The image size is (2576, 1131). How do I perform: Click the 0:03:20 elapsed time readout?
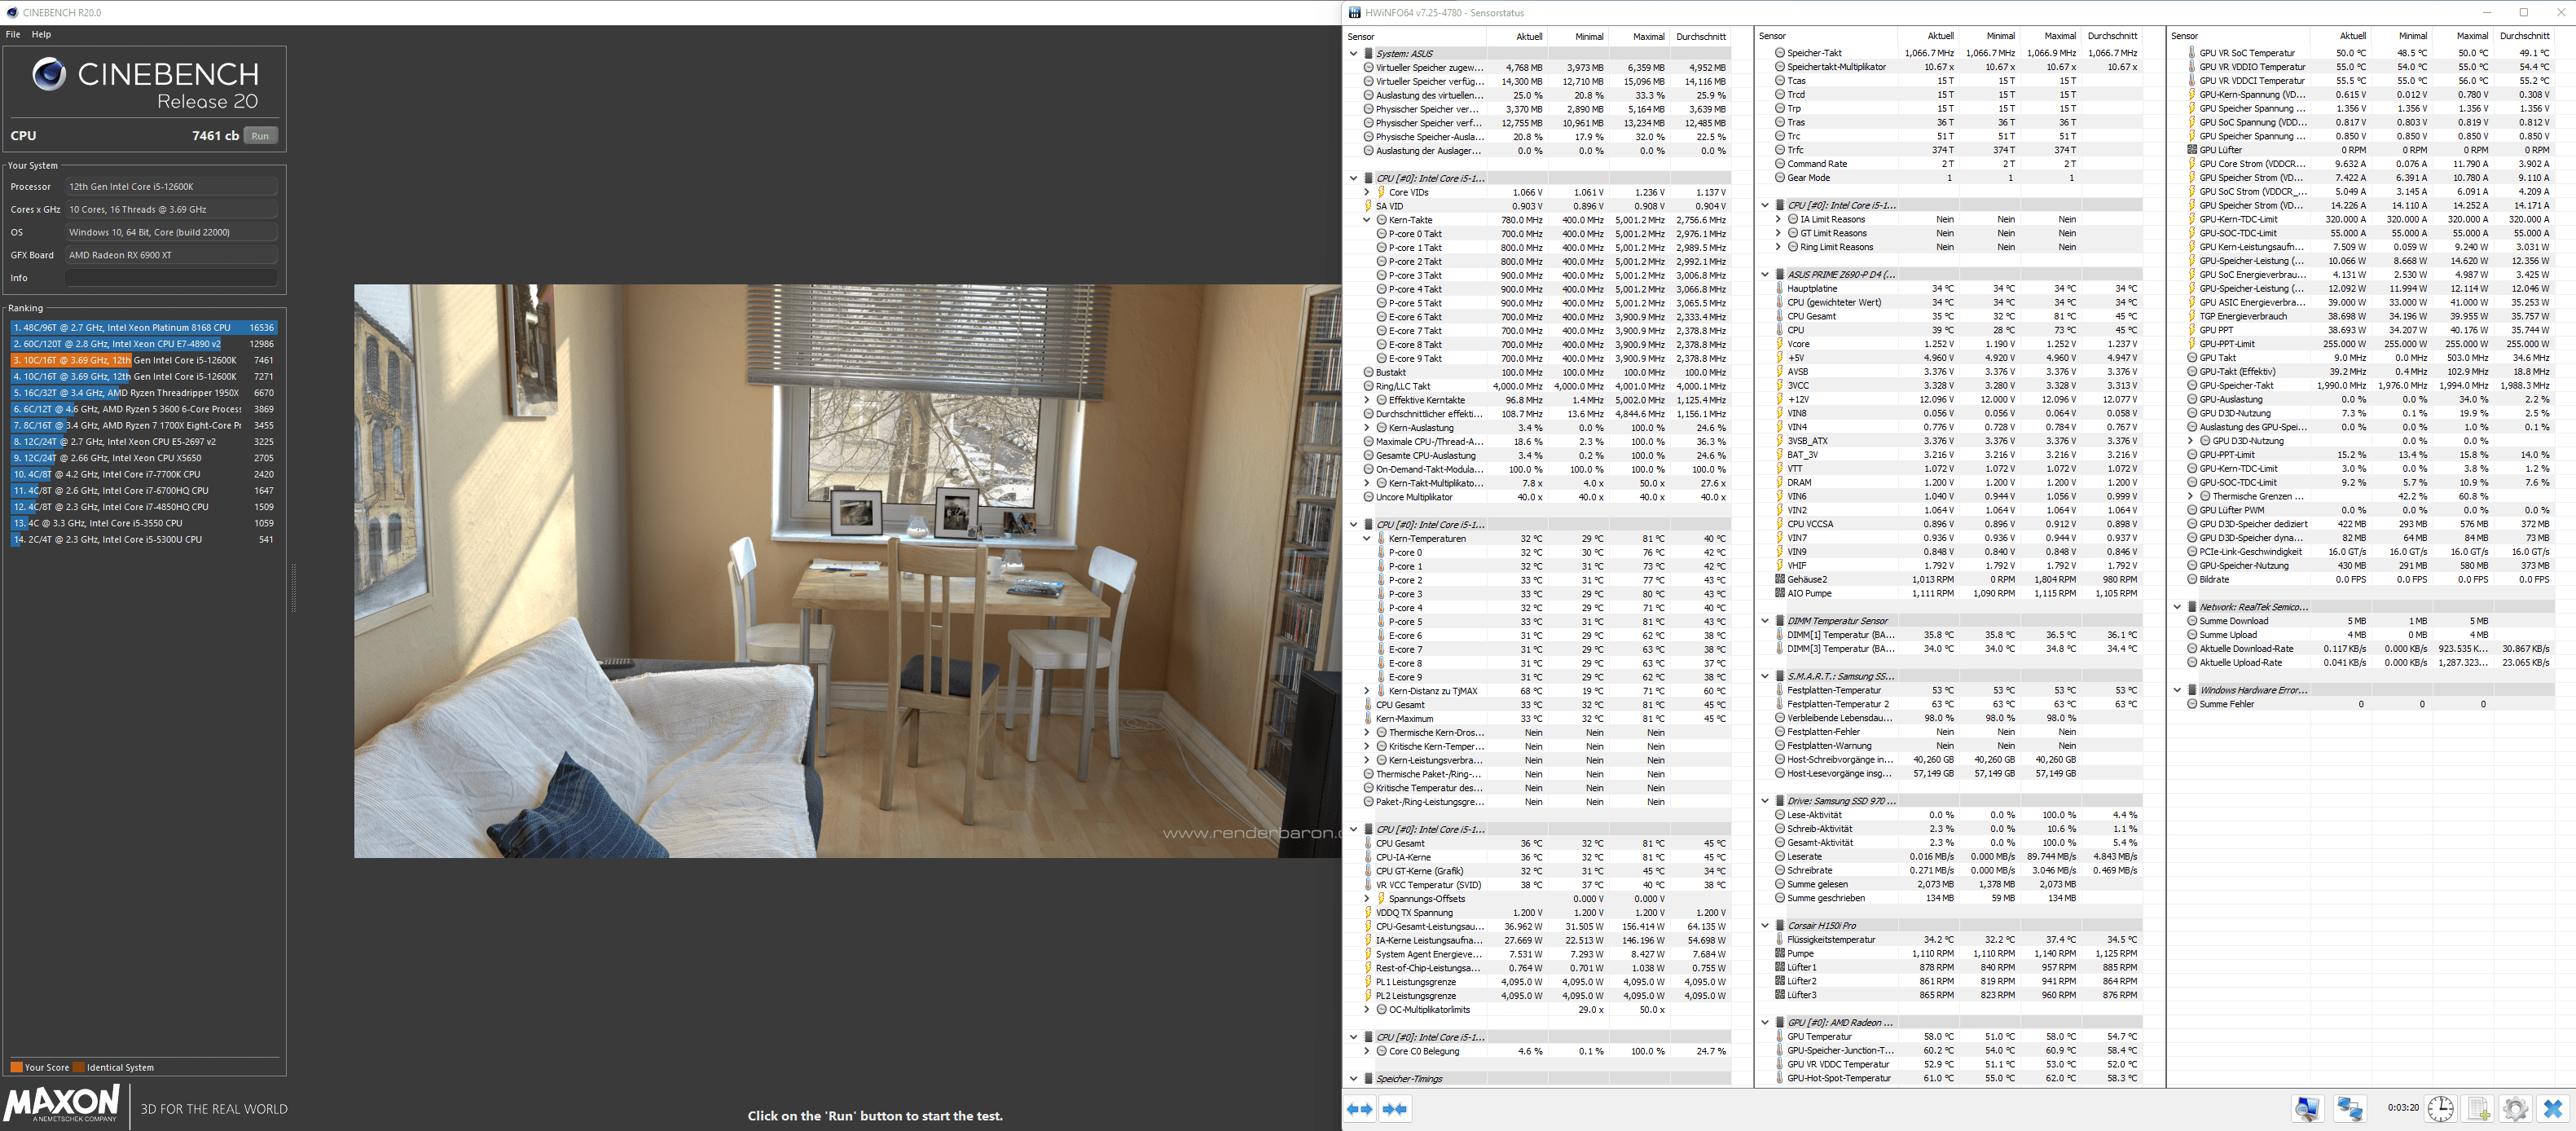(2403, 1108)
